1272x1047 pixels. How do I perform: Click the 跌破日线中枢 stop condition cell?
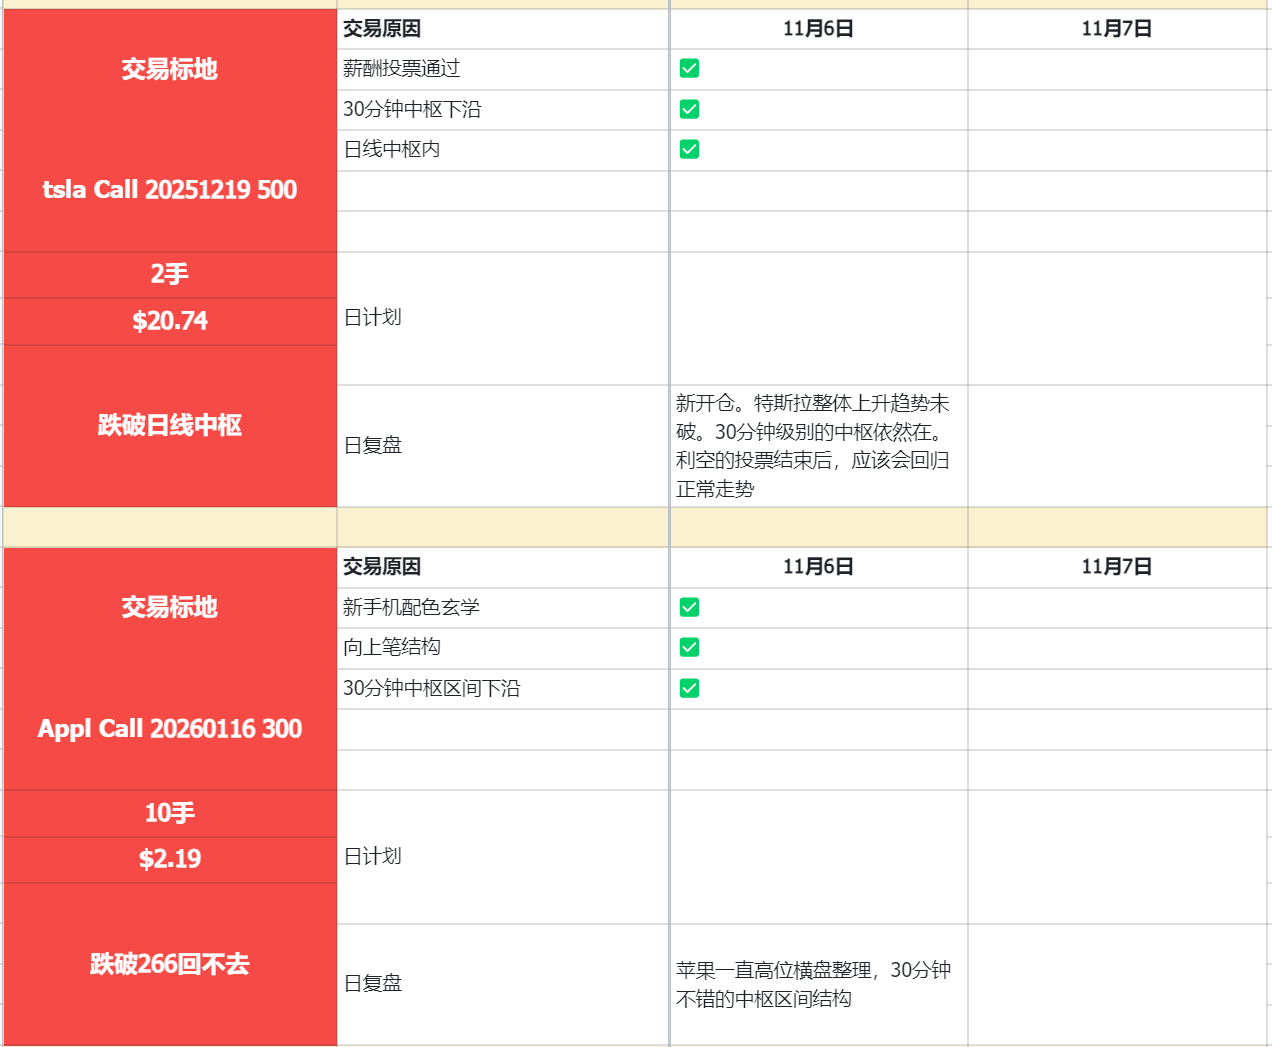point(170,426)
